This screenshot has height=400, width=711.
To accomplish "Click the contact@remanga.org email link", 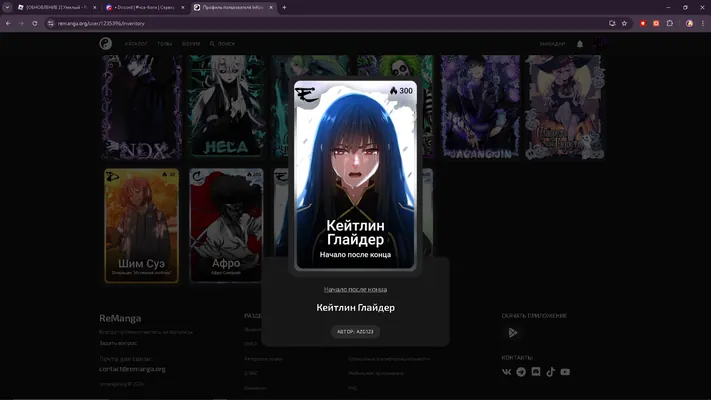I will tap(132, 369).
